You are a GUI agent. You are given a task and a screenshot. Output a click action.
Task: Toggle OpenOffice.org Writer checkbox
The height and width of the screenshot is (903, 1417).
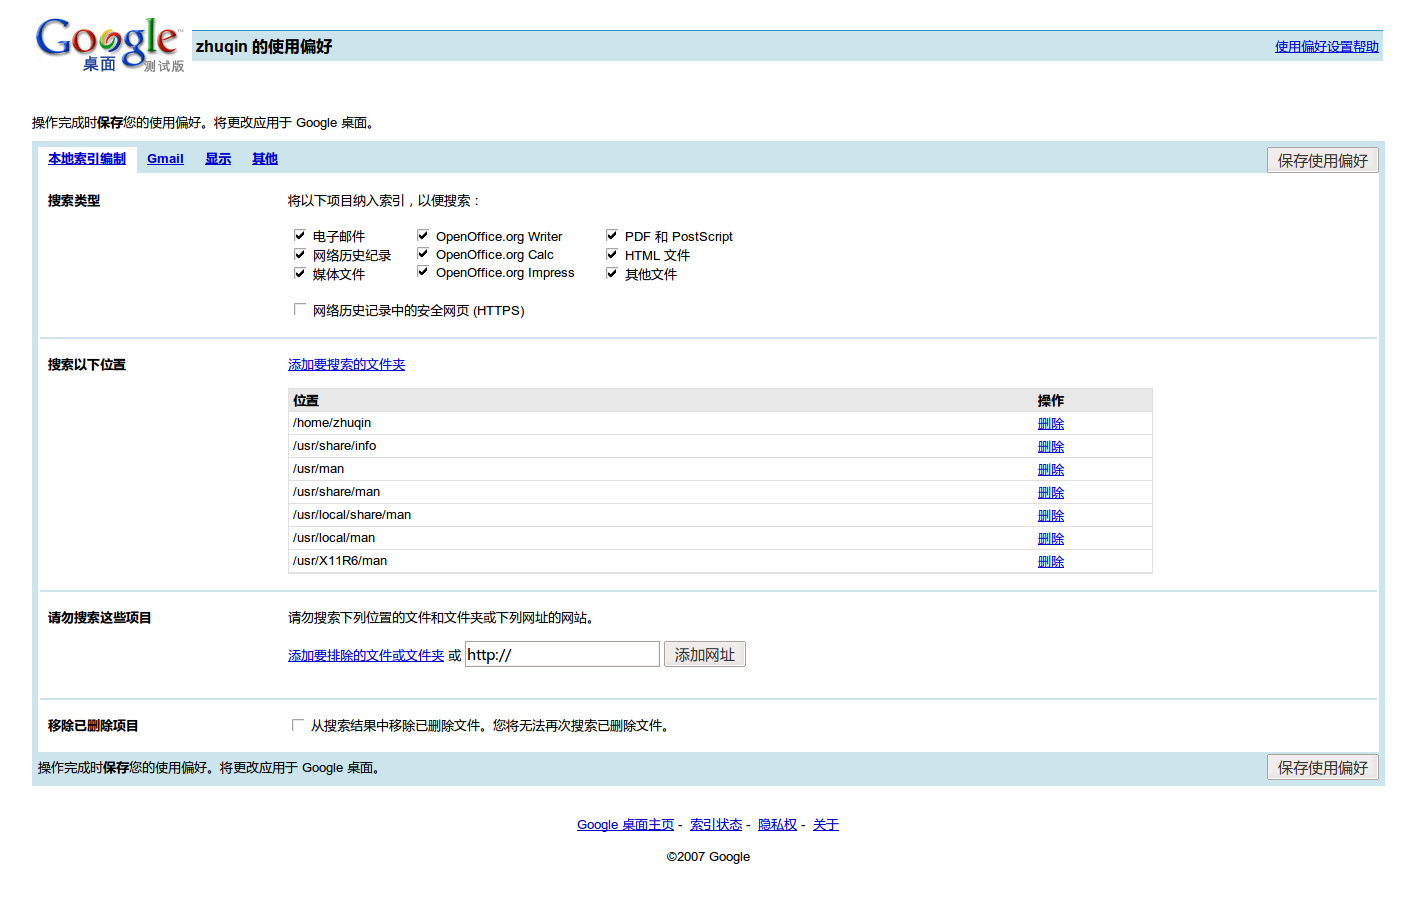click(423, 236)
